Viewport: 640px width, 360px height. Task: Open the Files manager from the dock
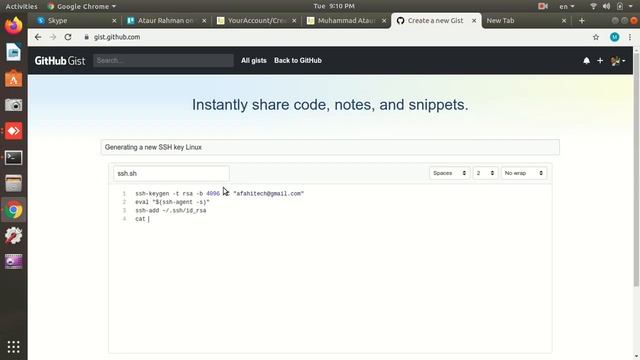click(x=13, y=184)
